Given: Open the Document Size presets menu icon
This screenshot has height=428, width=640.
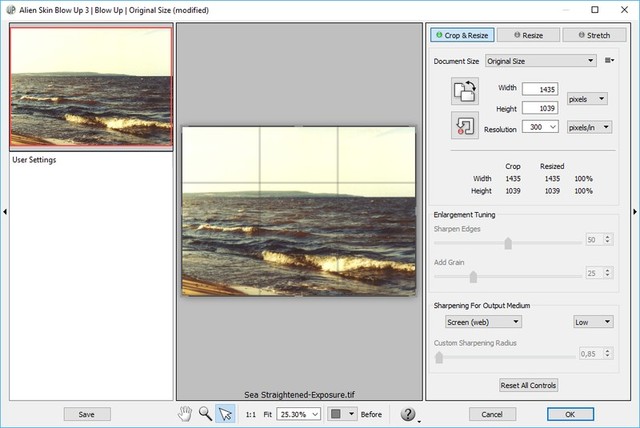Looking at the screenshot, I should click(x=610, y=61).
